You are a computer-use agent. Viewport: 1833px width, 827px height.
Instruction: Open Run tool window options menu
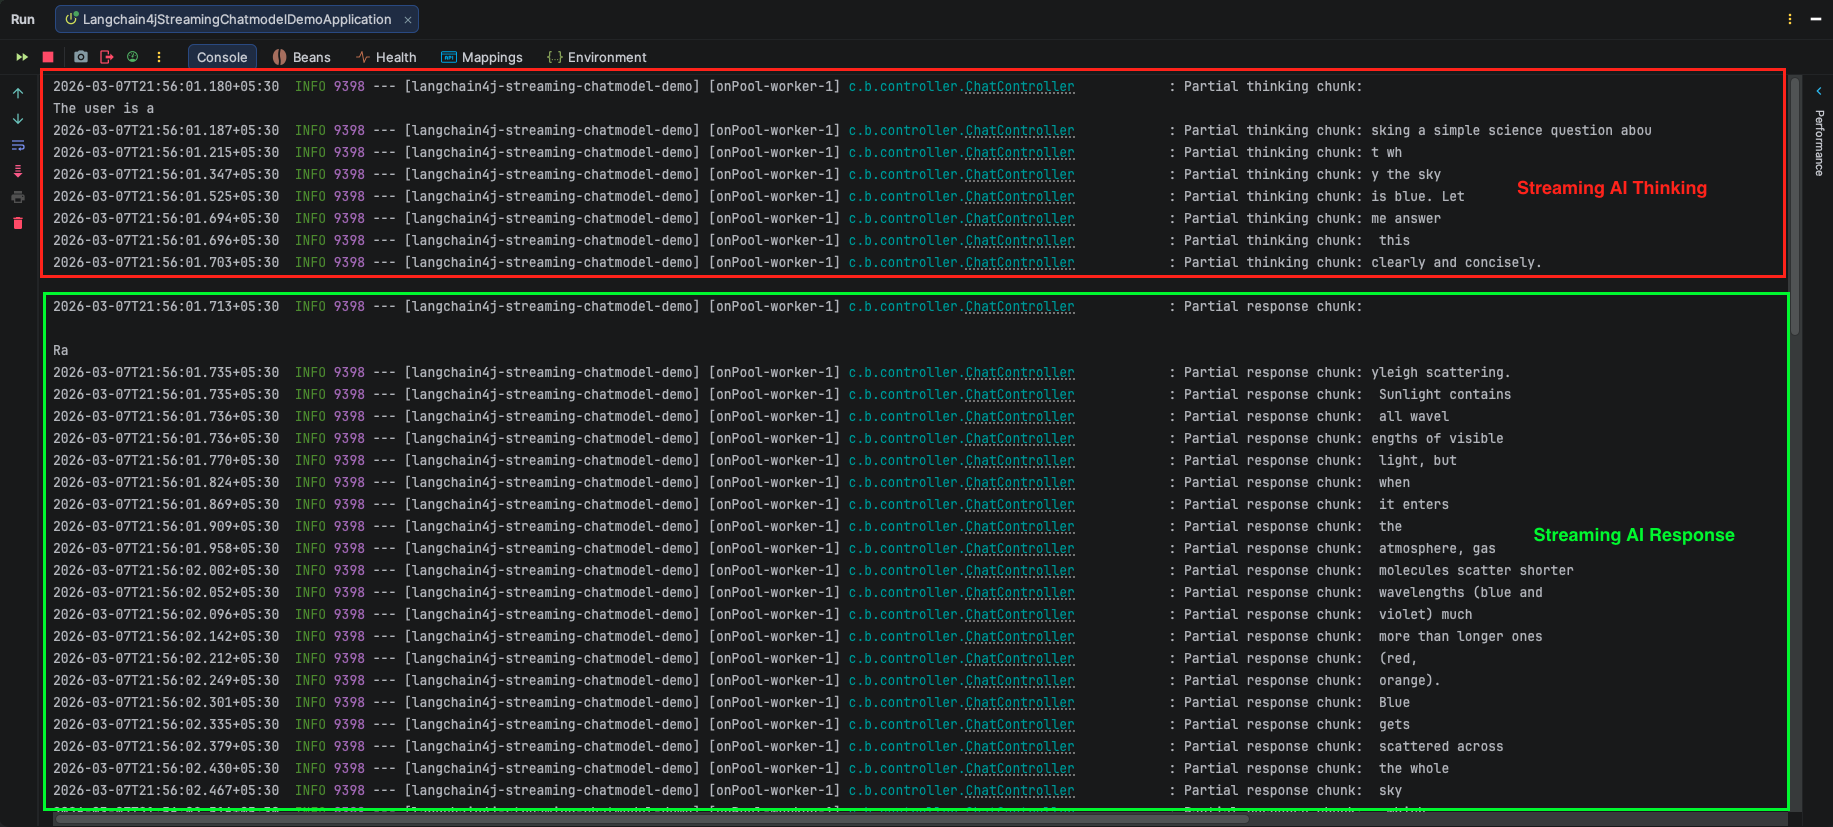pyautogui.click(x=1789, y=19)
